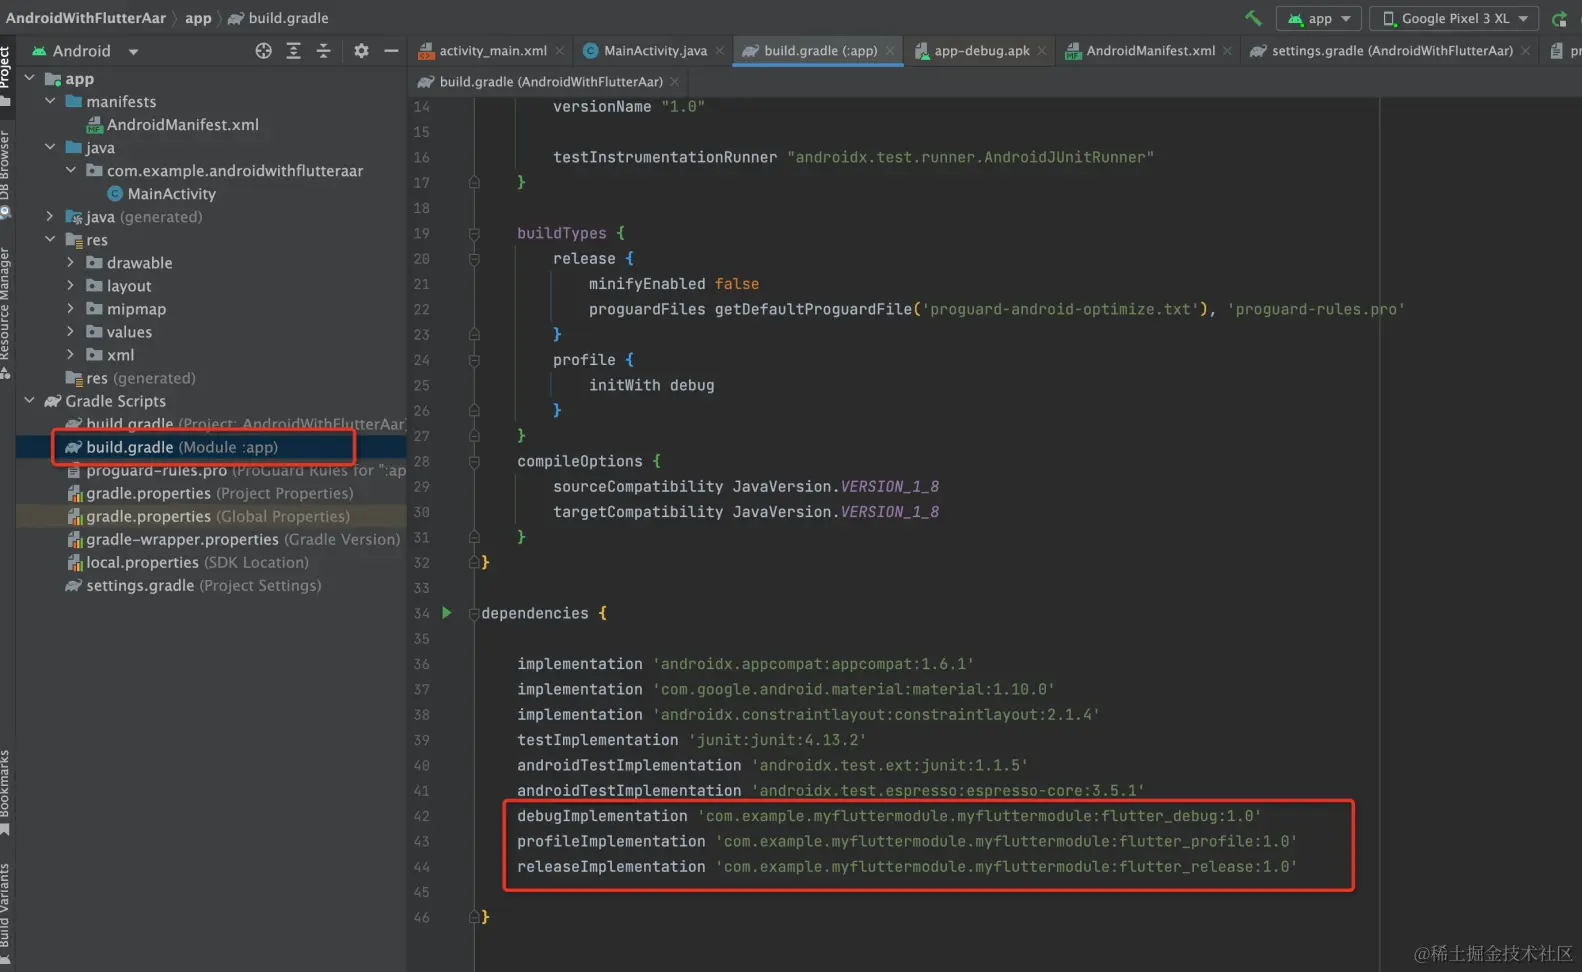
Task: Open the Resource Manager tool window
Action: 6,312
